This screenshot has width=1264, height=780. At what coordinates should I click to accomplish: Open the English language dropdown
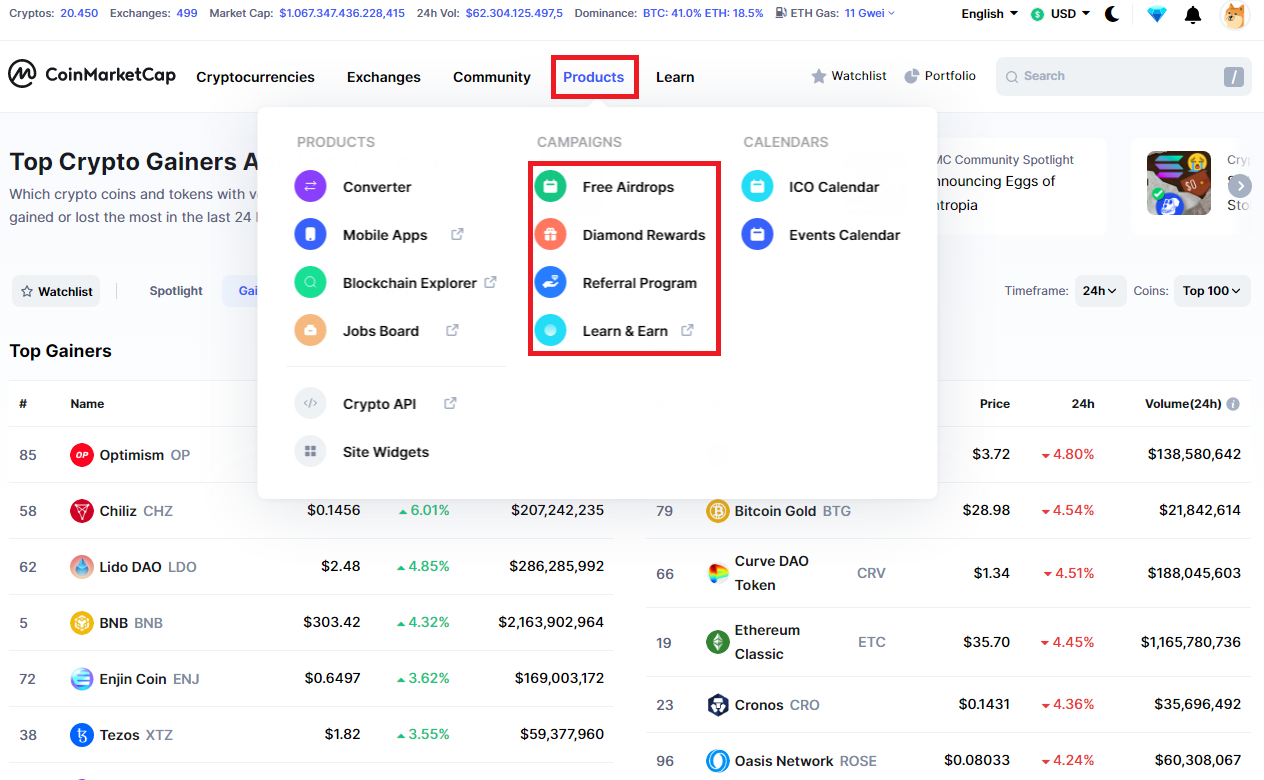[x=990, y=14]
